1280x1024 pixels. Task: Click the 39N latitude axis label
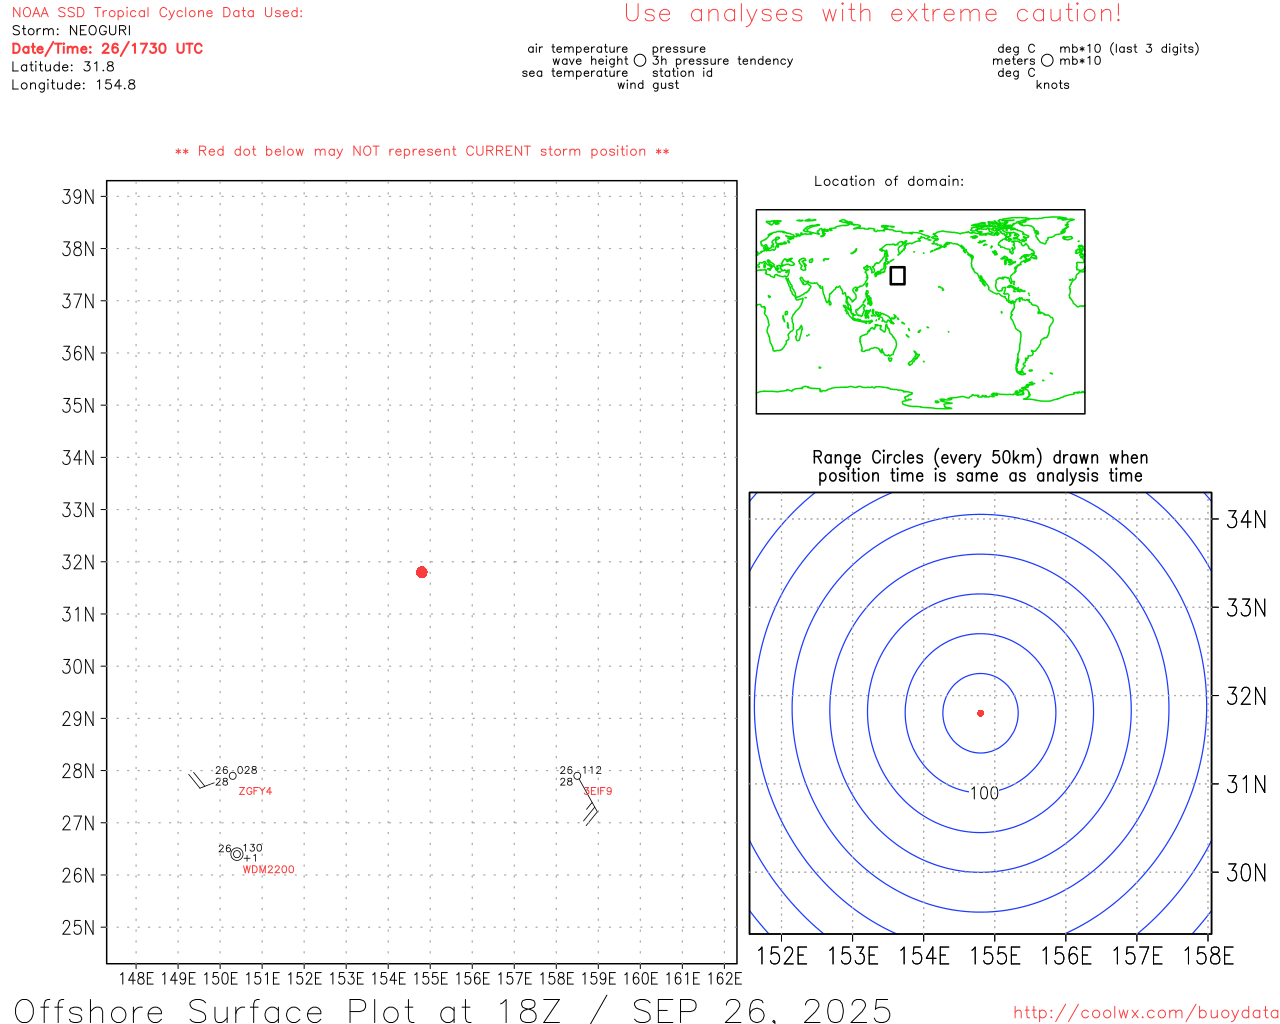point(79,196)
